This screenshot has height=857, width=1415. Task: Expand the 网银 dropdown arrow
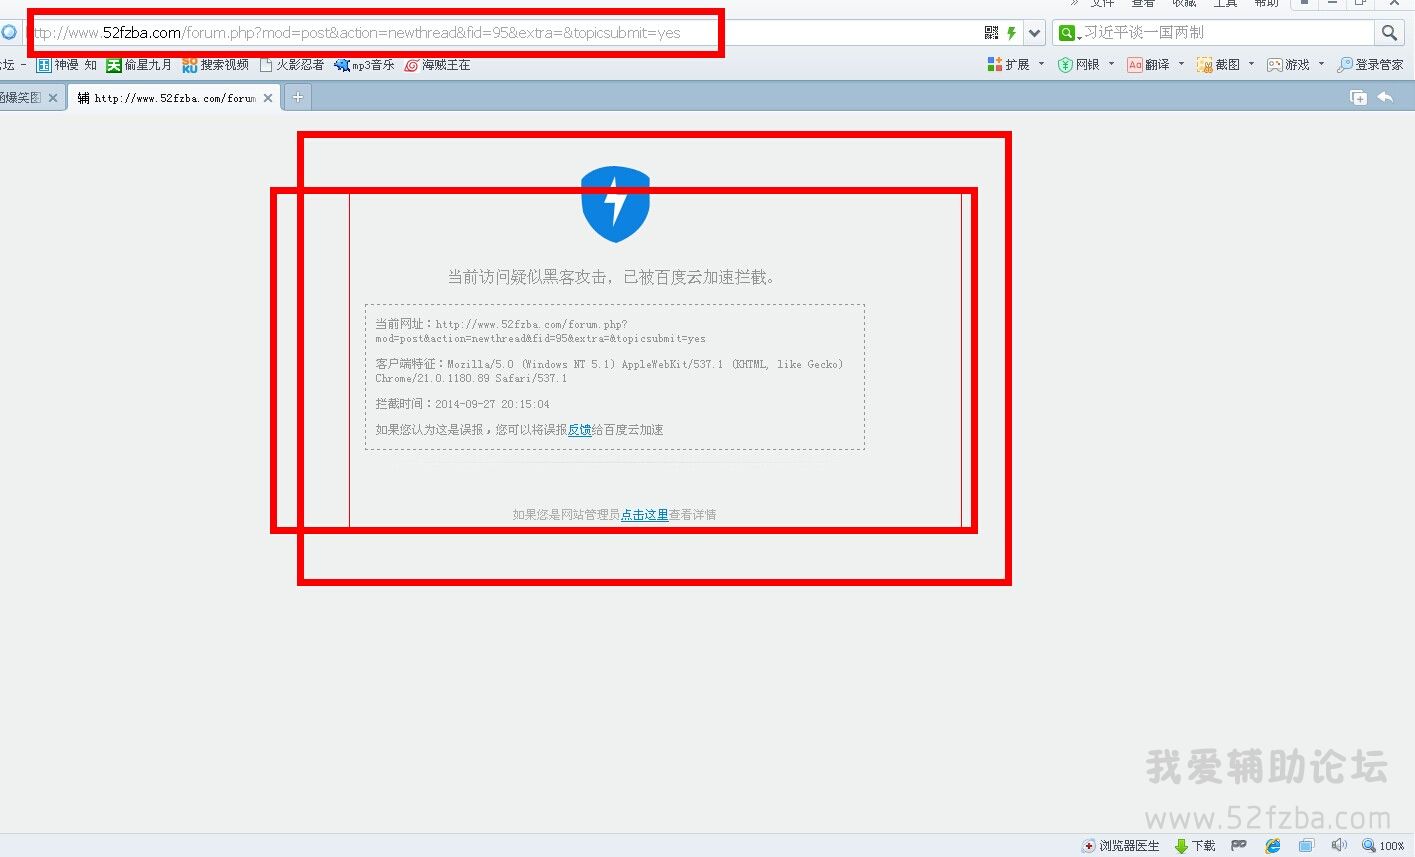click(x=1111, y=64)
